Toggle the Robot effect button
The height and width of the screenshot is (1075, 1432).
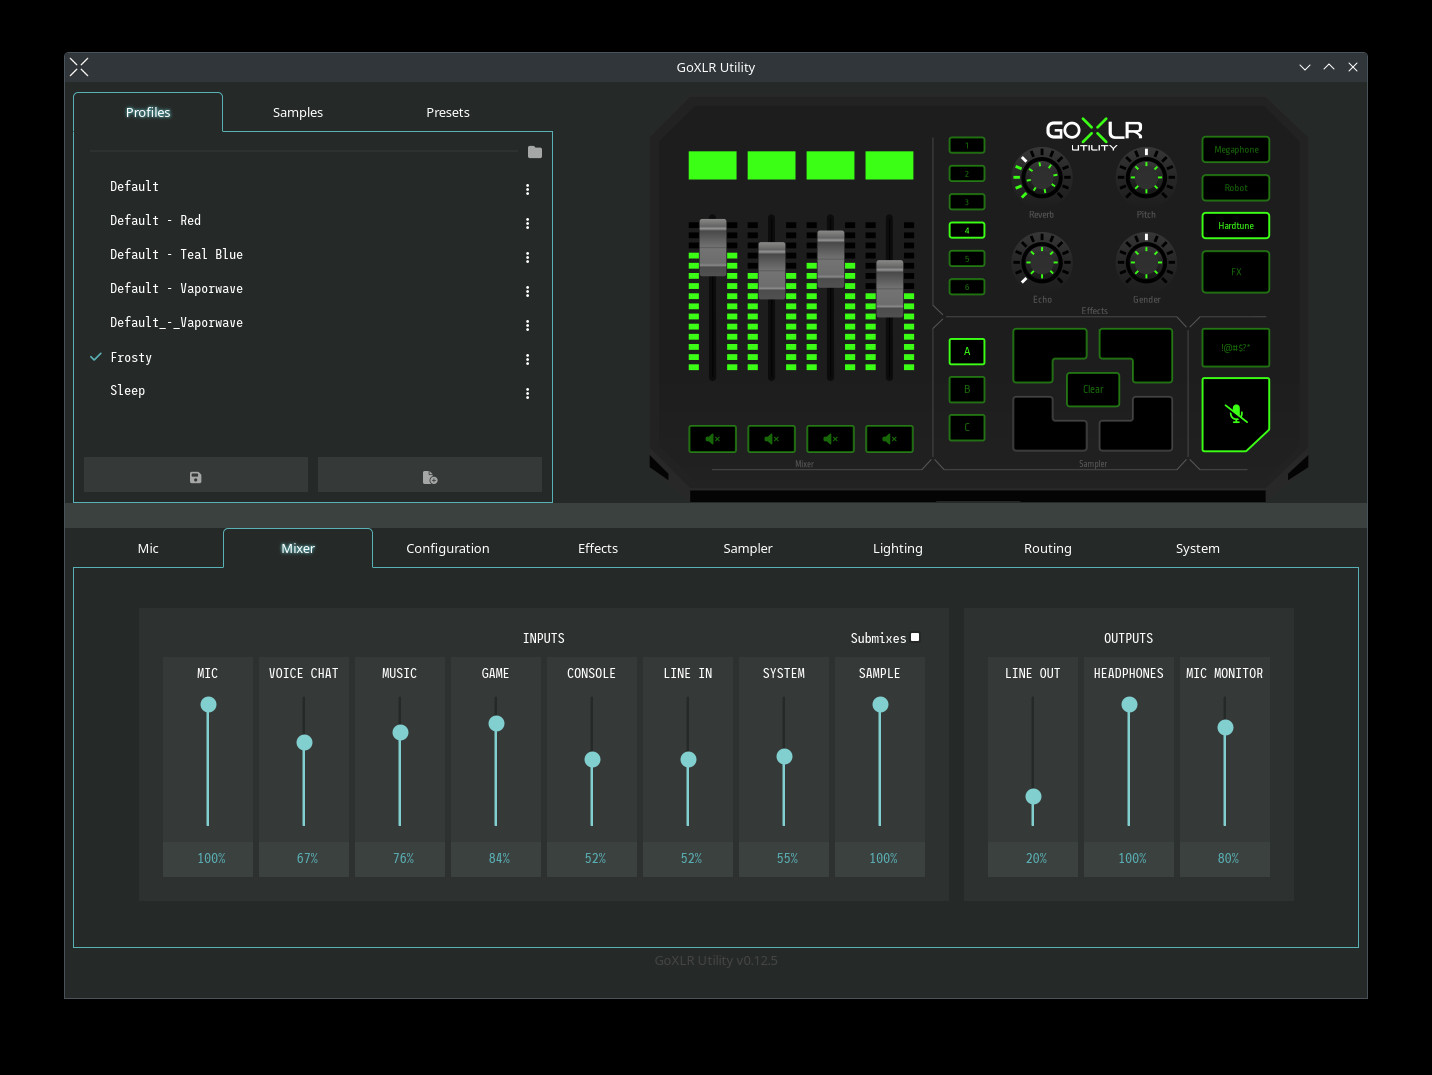pyautogui.click(x=1236, y=188)
